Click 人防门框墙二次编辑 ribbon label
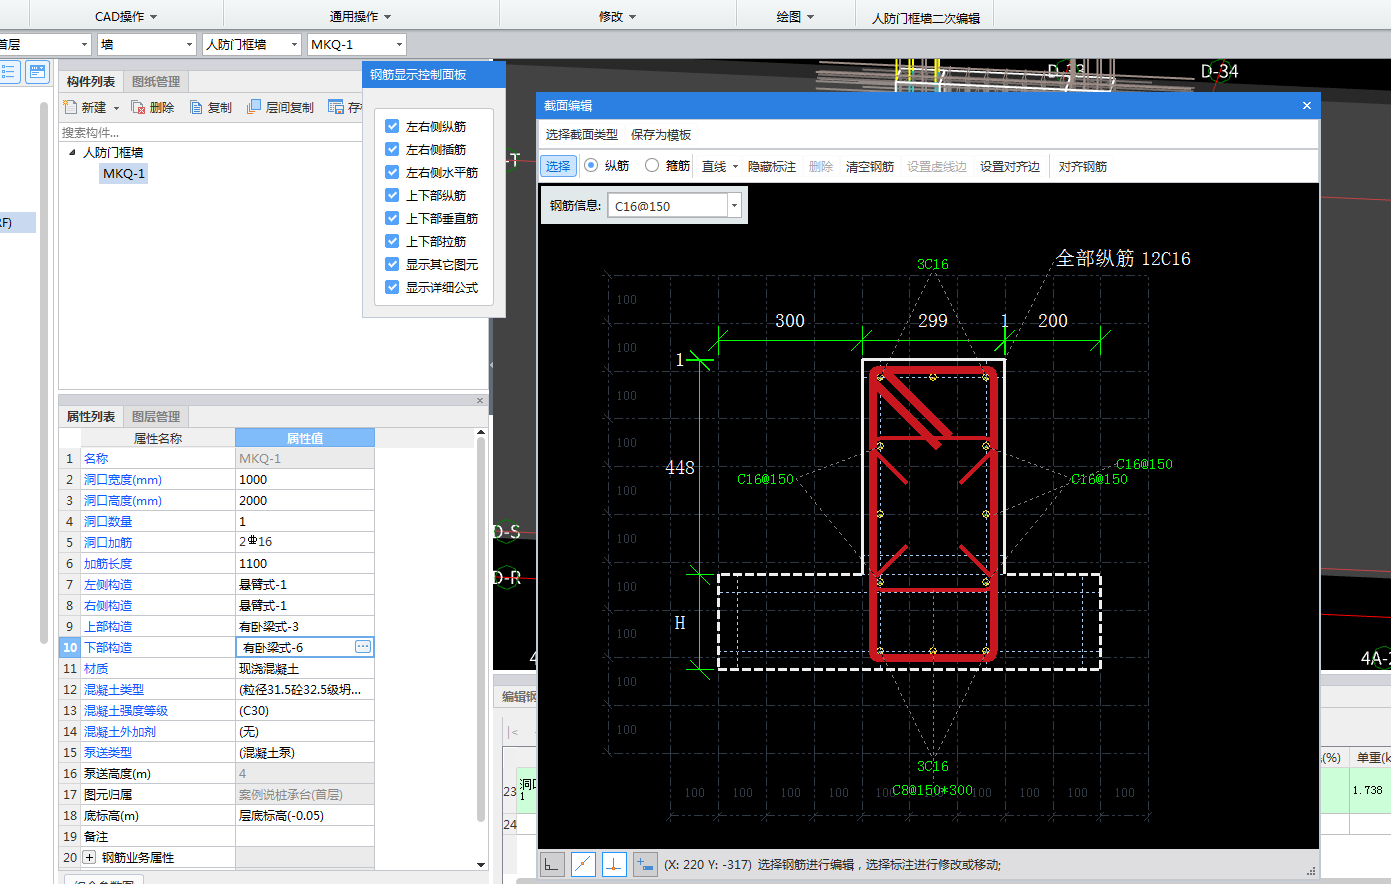The width and height of the screenshot is (1391, 884). point(926,18)
